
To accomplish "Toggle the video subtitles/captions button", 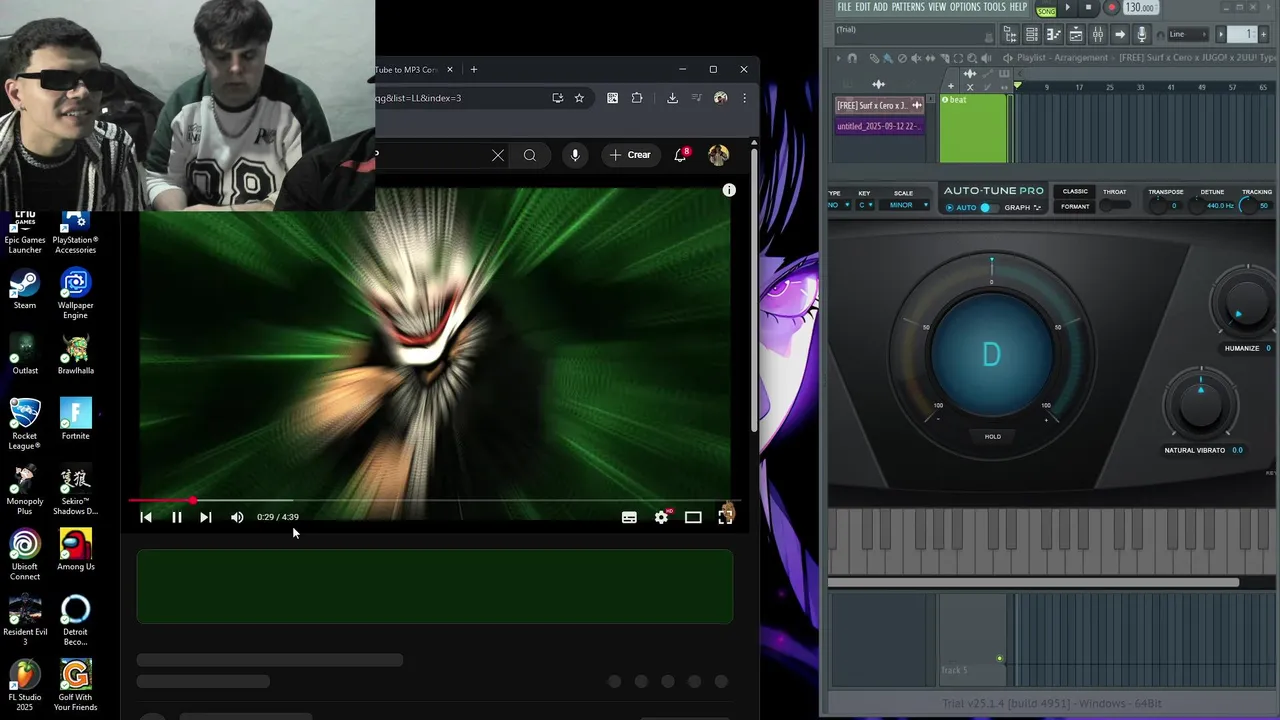I will pyautogui.click(x=629, y=517).
